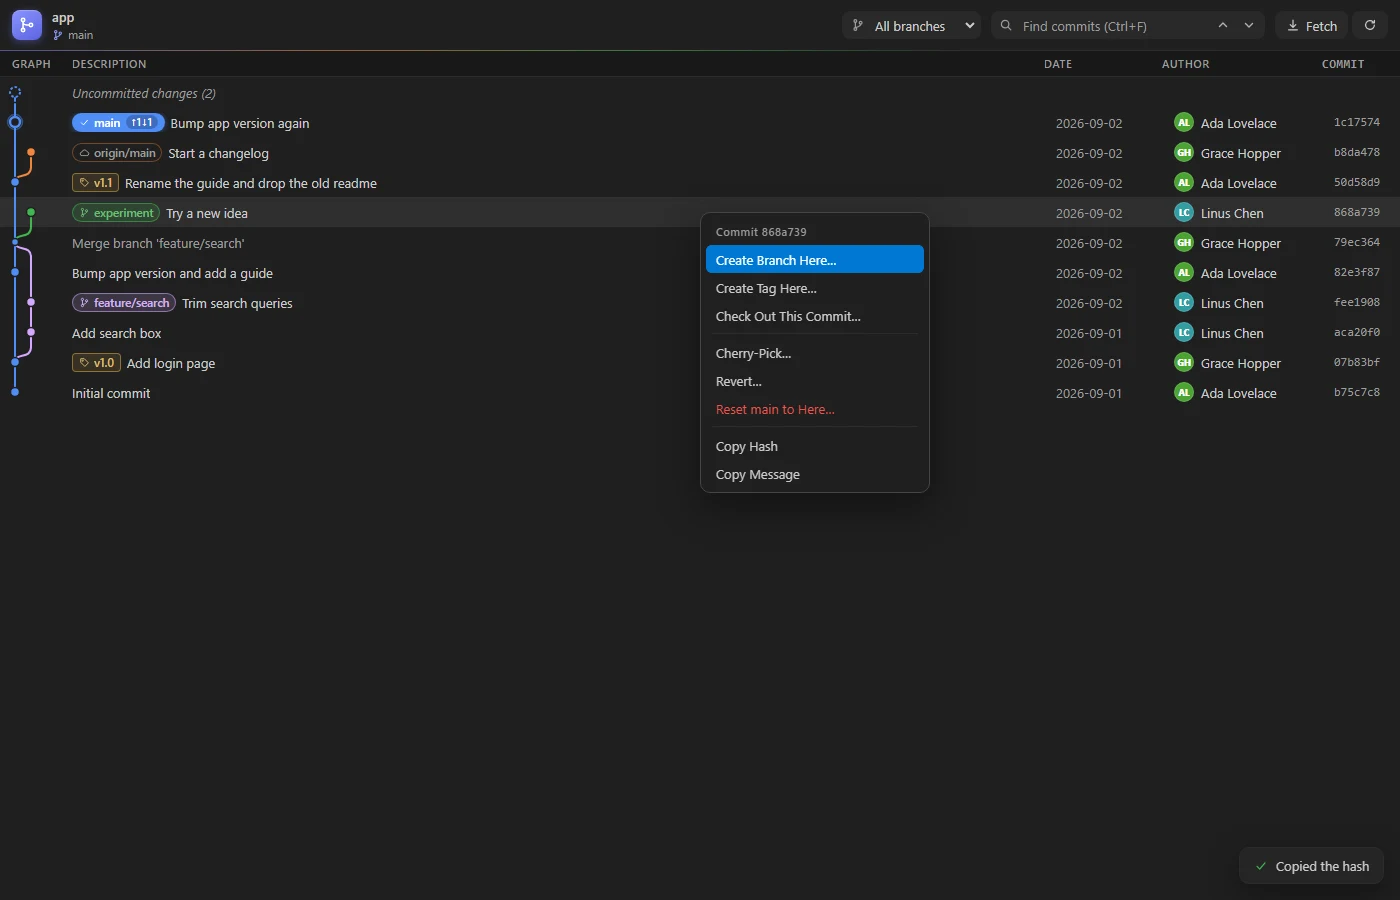Image resolution: width=1400 pixels, height=900 pixels.
Task: Click the "Copied the hash" notification toast
Action: tap(1312, 866)
